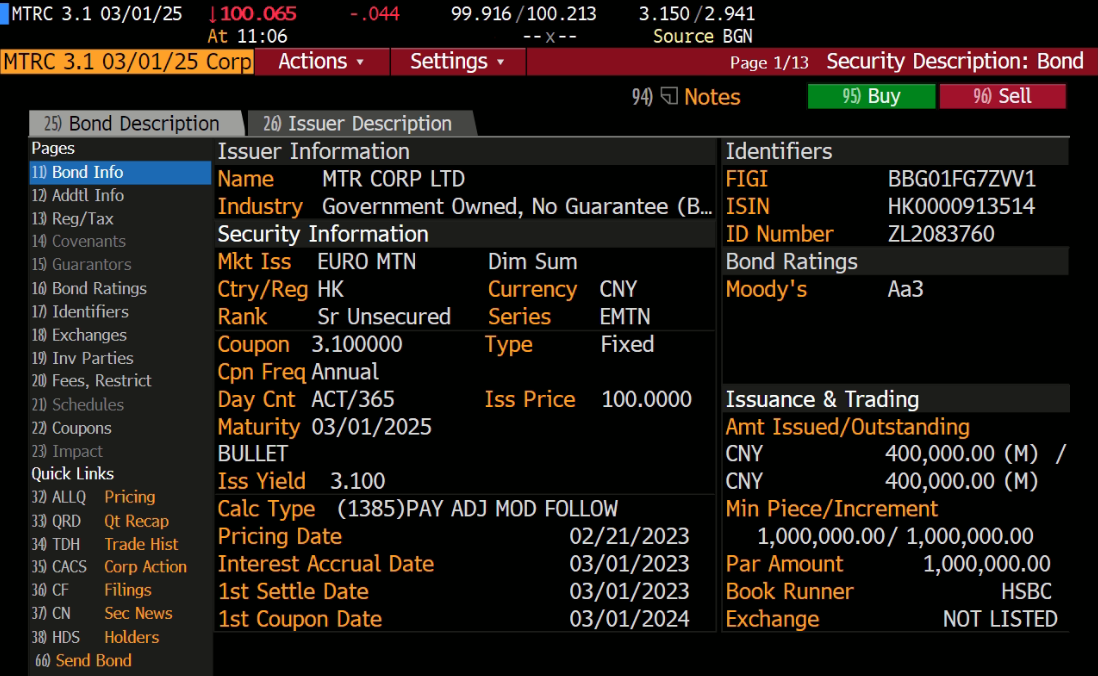Open the Actions dropdown menu

(x=321, y=62)
